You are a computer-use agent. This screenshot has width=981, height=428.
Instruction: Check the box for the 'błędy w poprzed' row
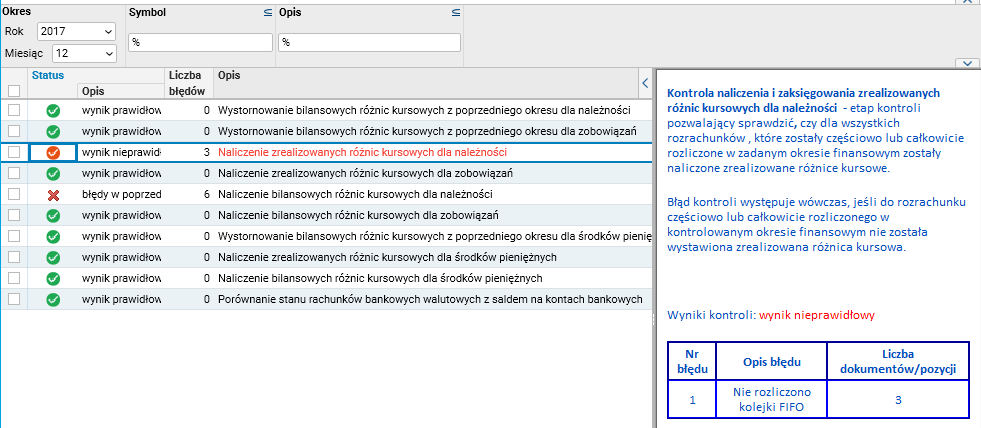14,194
